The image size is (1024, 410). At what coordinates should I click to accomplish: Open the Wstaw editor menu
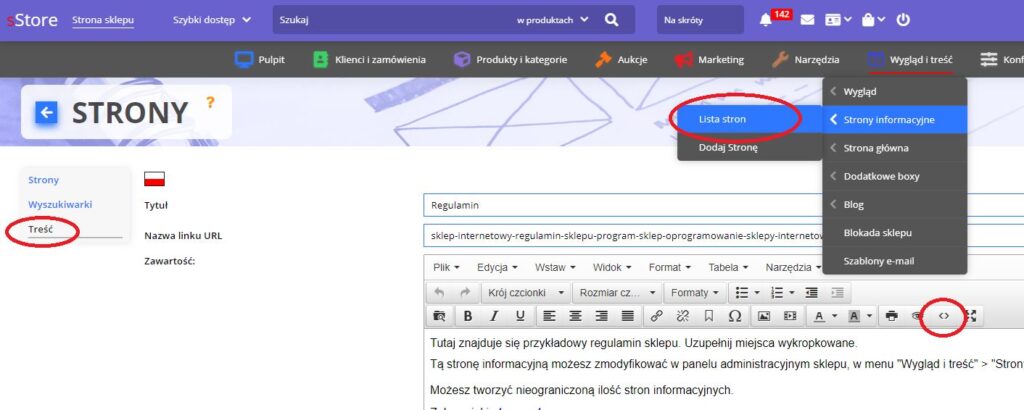557,267
